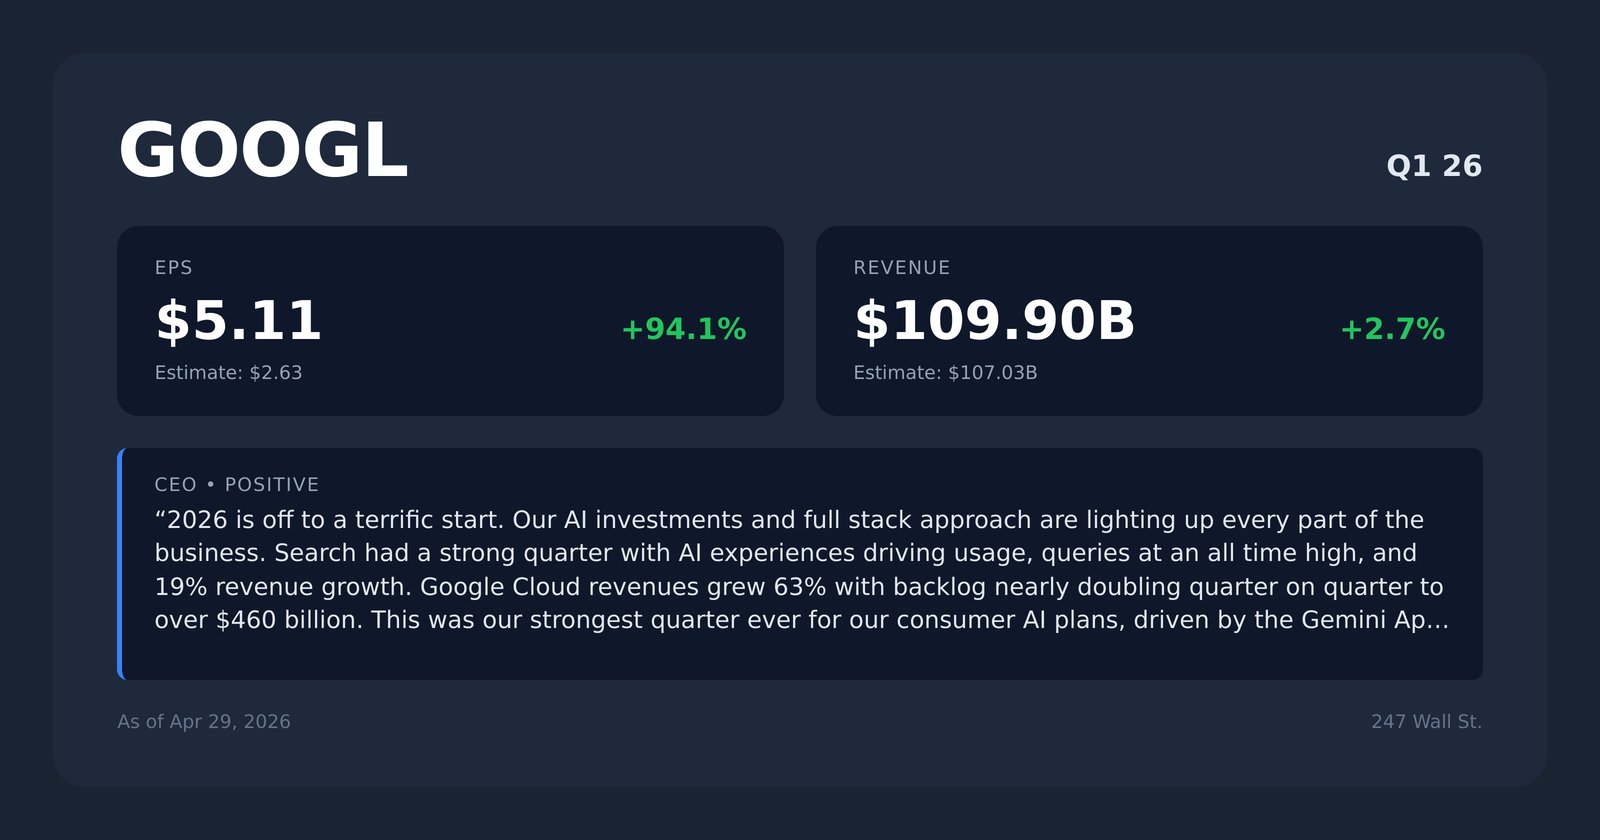Select the $5.11 EPS value
This screenshot has height=840, width=1600.
coord(238,321)
